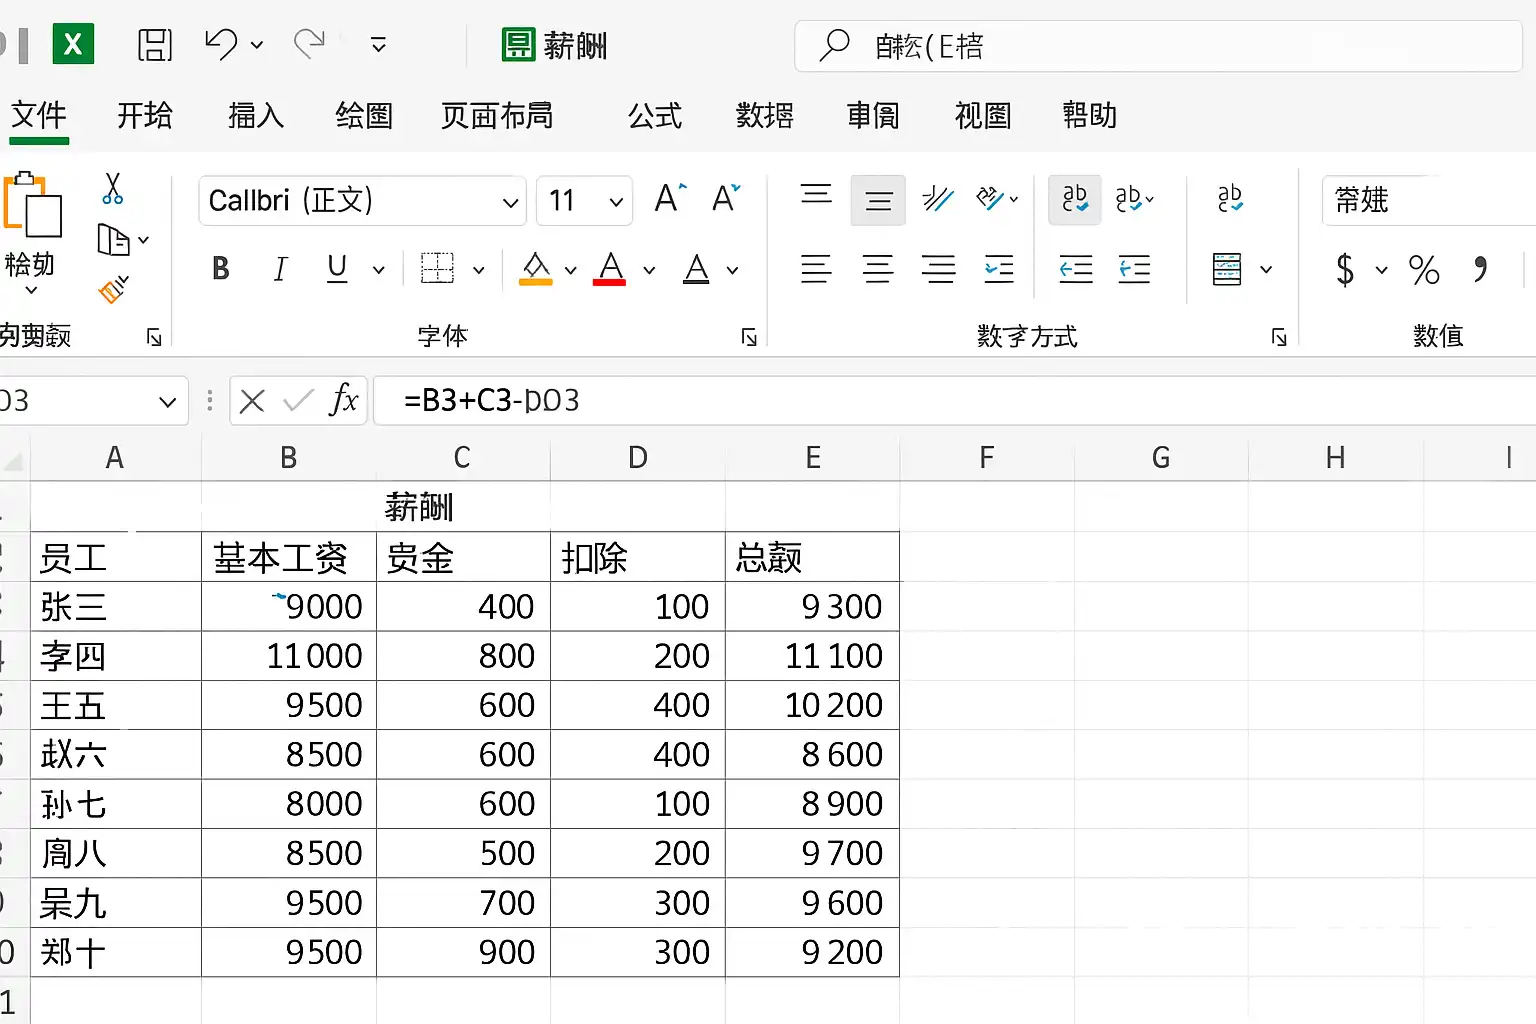Apply the red font color swatch
The height and width of the screenshot is (1024, 1536).
coord(610,269)
